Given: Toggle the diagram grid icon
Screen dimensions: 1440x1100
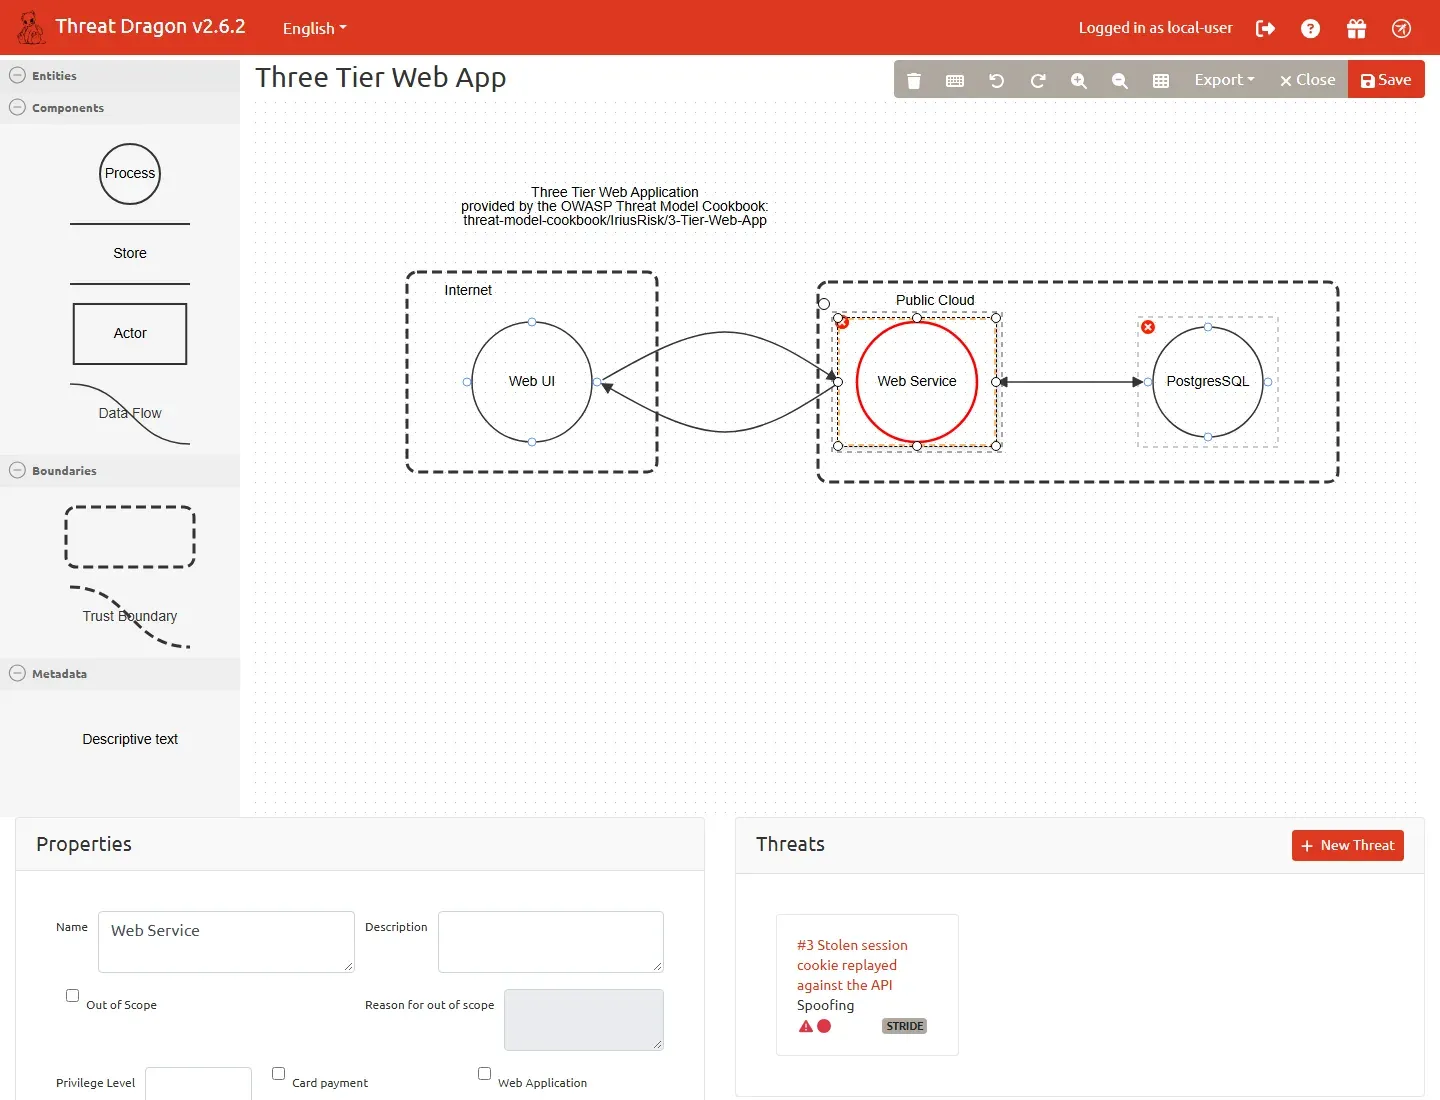Looking at the screenshot, I should coord(1161,80).
